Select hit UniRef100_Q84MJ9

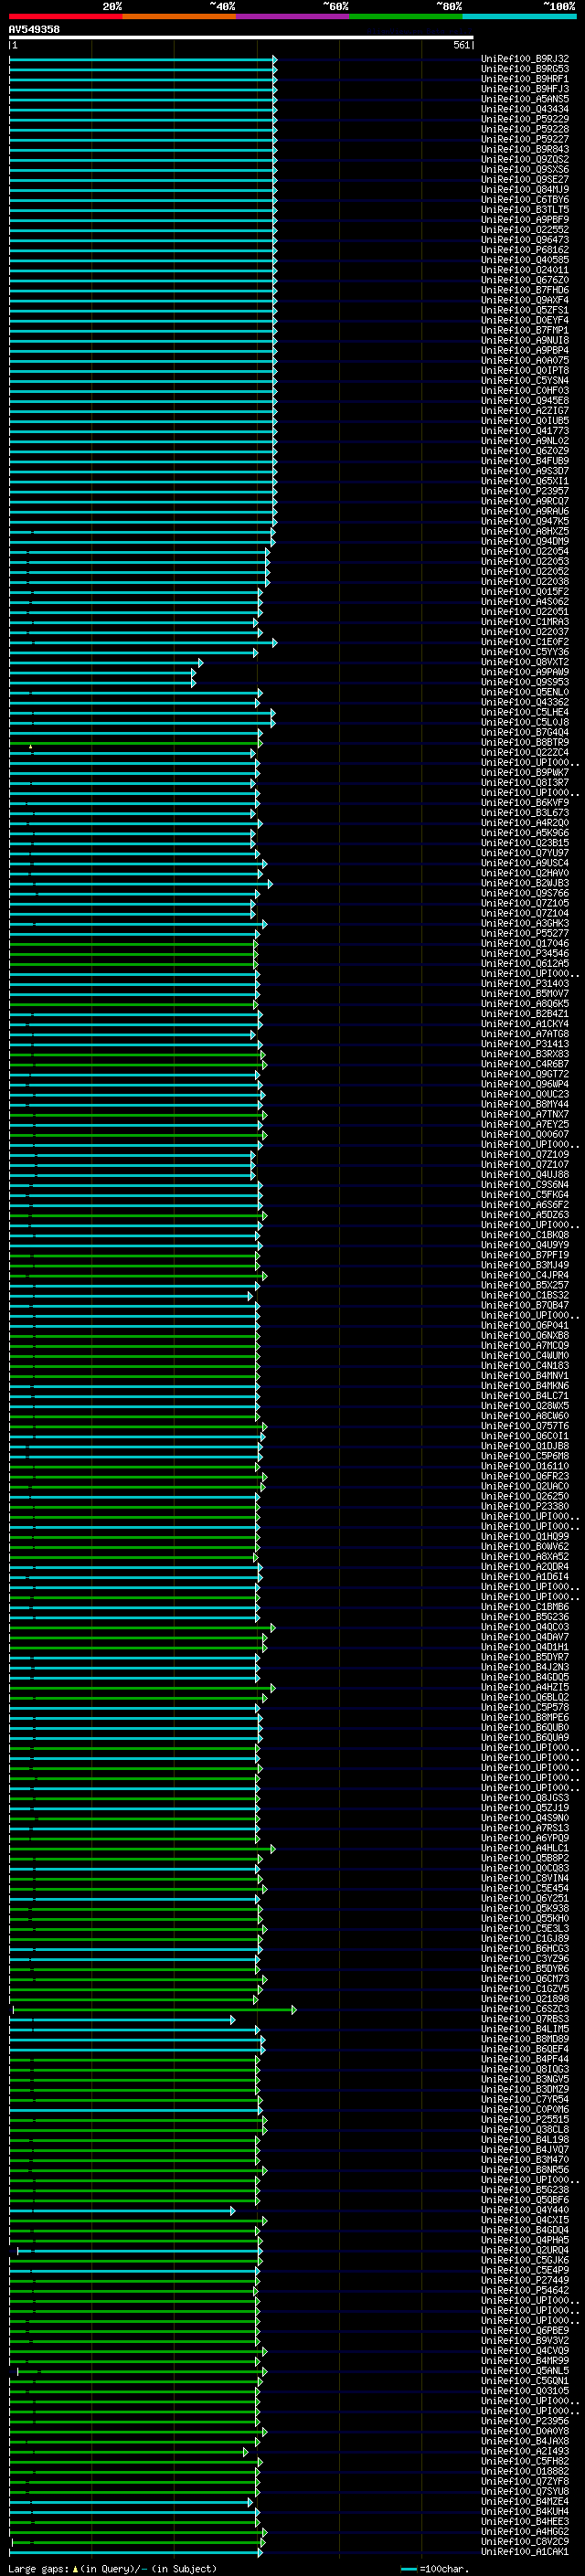pos(525,190)
